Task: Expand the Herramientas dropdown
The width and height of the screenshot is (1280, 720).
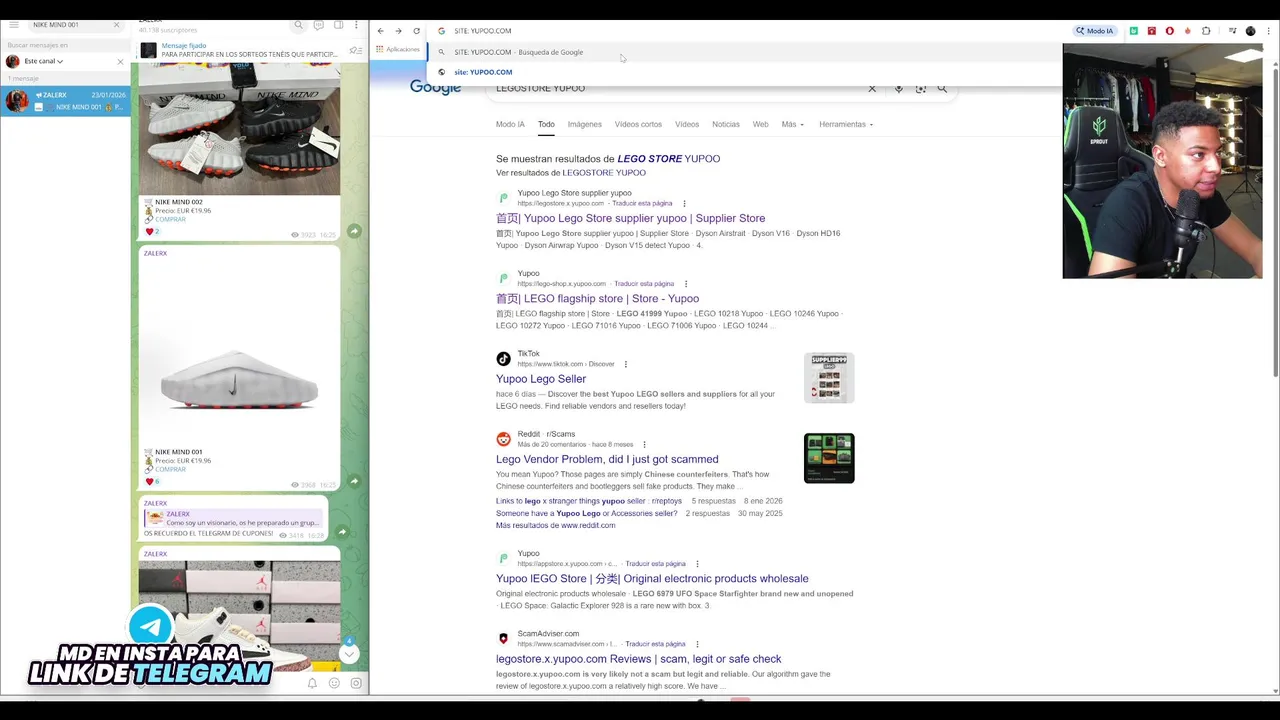Action: click(846, 124)
